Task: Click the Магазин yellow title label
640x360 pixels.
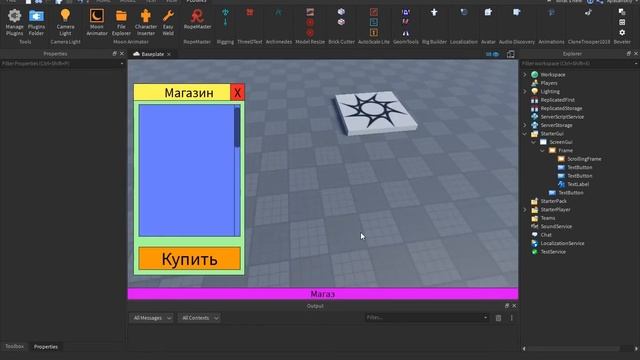Action: pyautogui.click(x=182, y=92)
